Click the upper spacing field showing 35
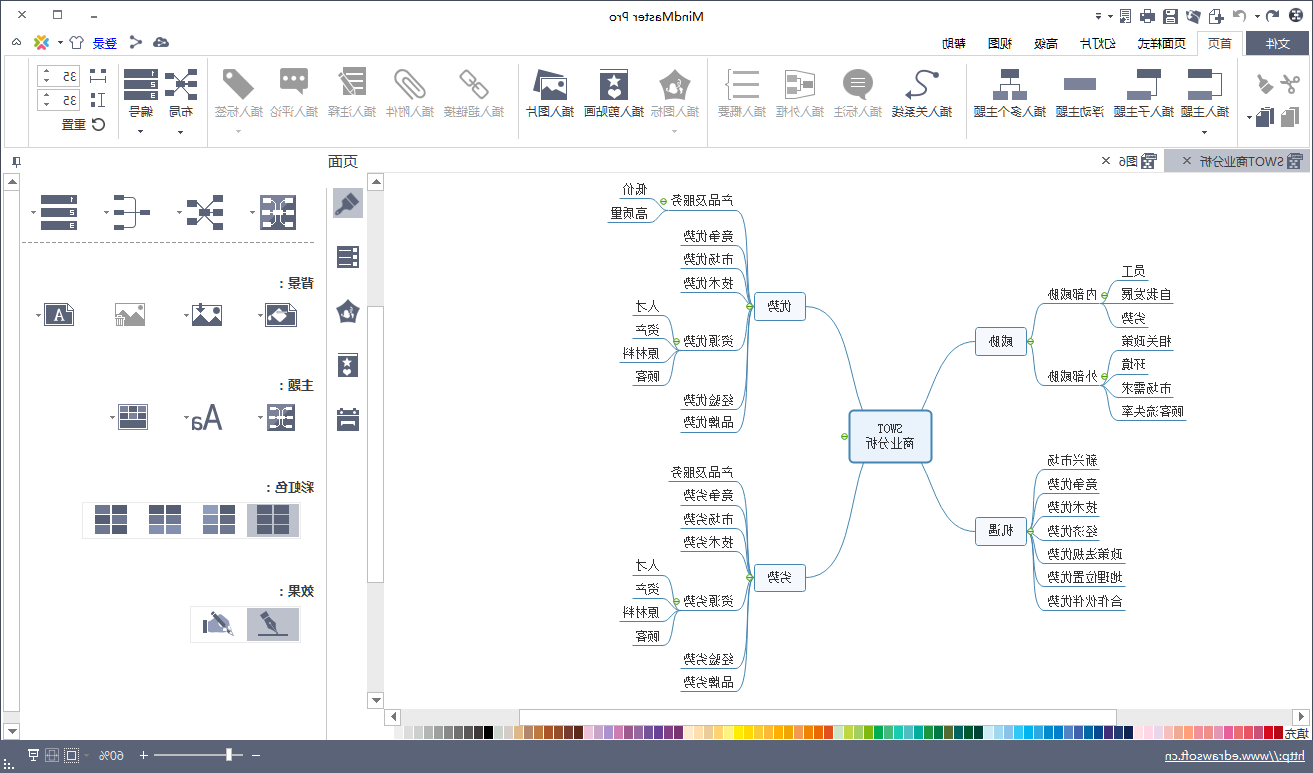 60,76
